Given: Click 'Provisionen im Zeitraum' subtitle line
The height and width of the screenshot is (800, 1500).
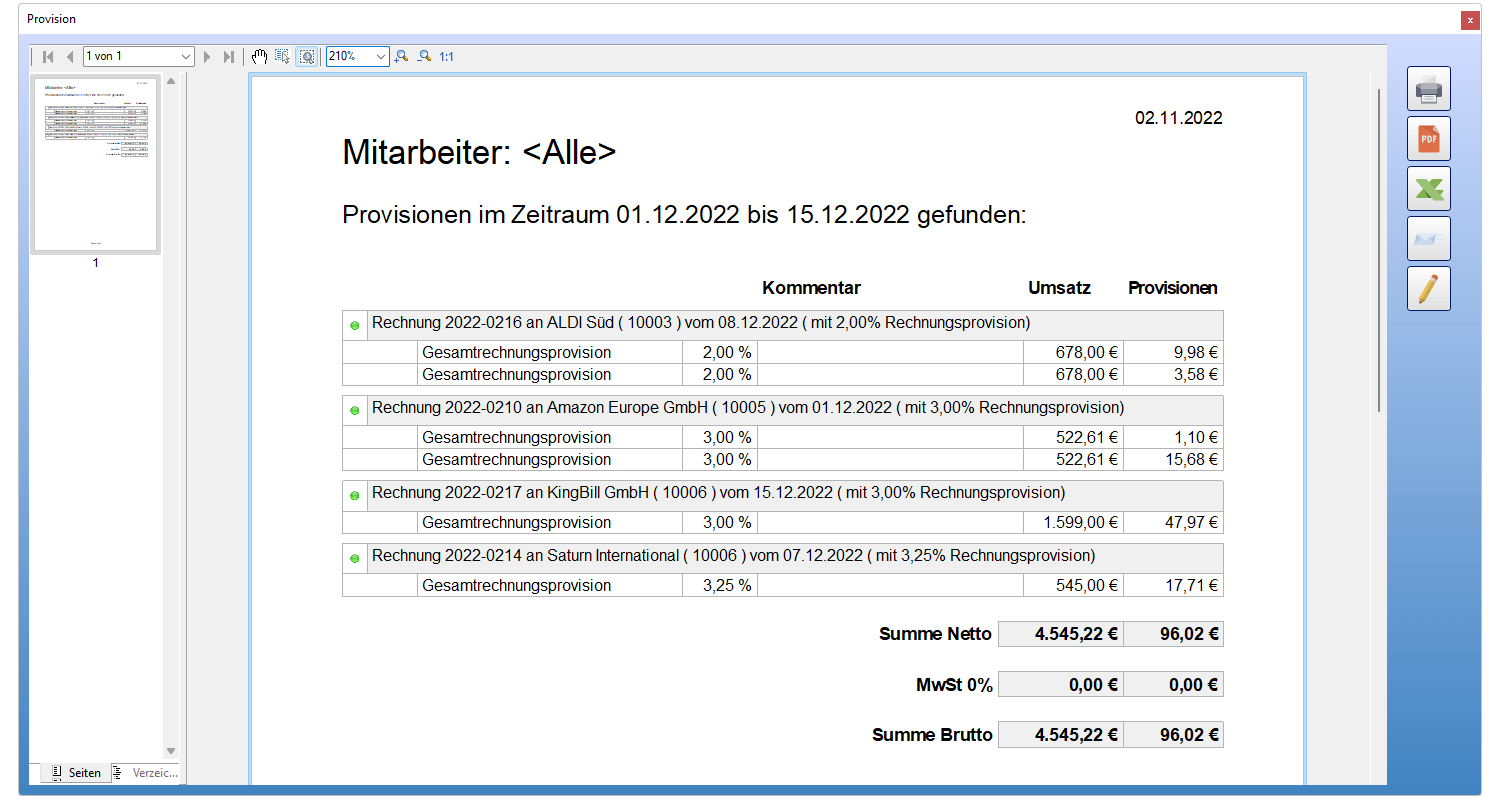Looking at the screenshot, I should click(685, 215).
